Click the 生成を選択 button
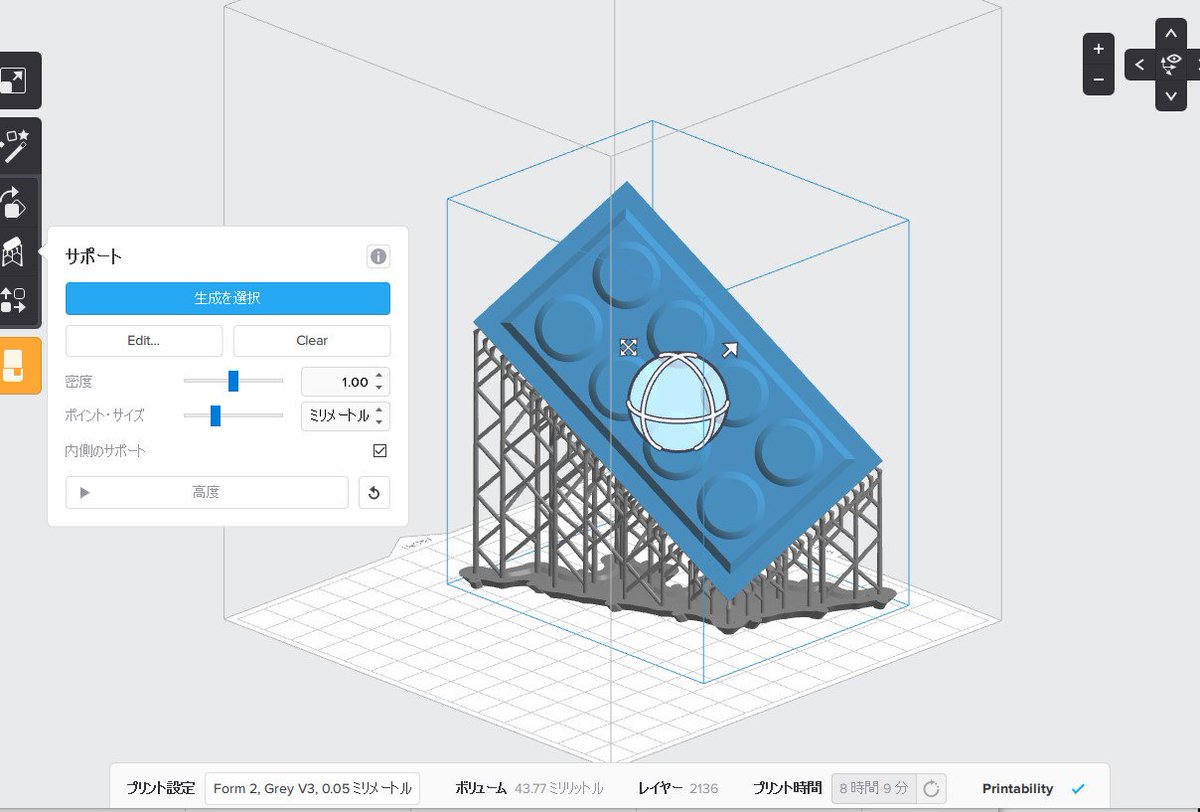Screen dimensions: 1200x812 tap(228, 298)
